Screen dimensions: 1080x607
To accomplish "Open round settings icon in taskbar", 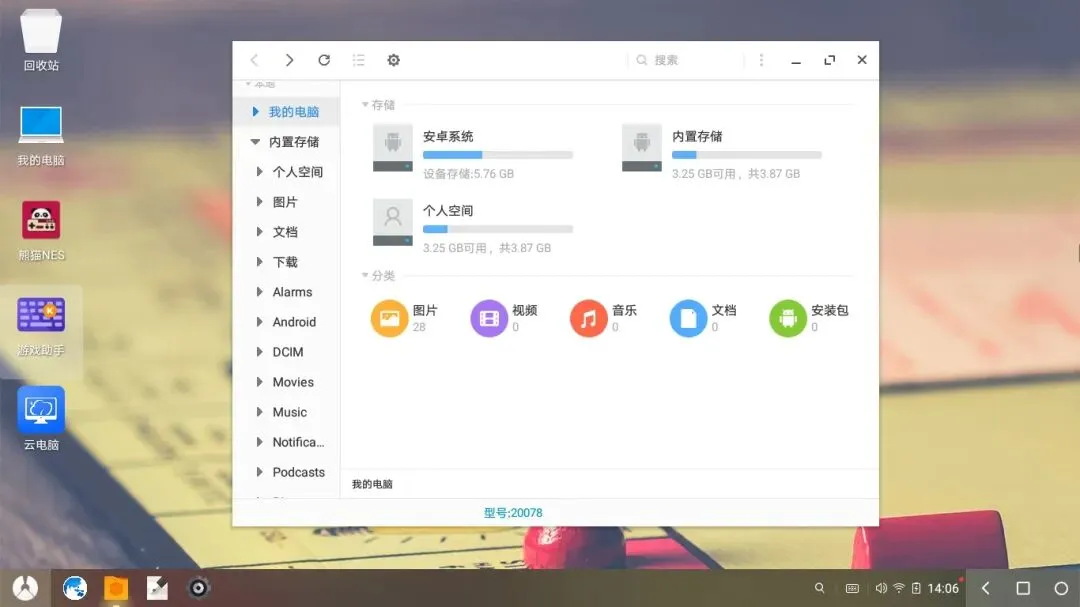I will pyautogui.click(x=198, y=588).
